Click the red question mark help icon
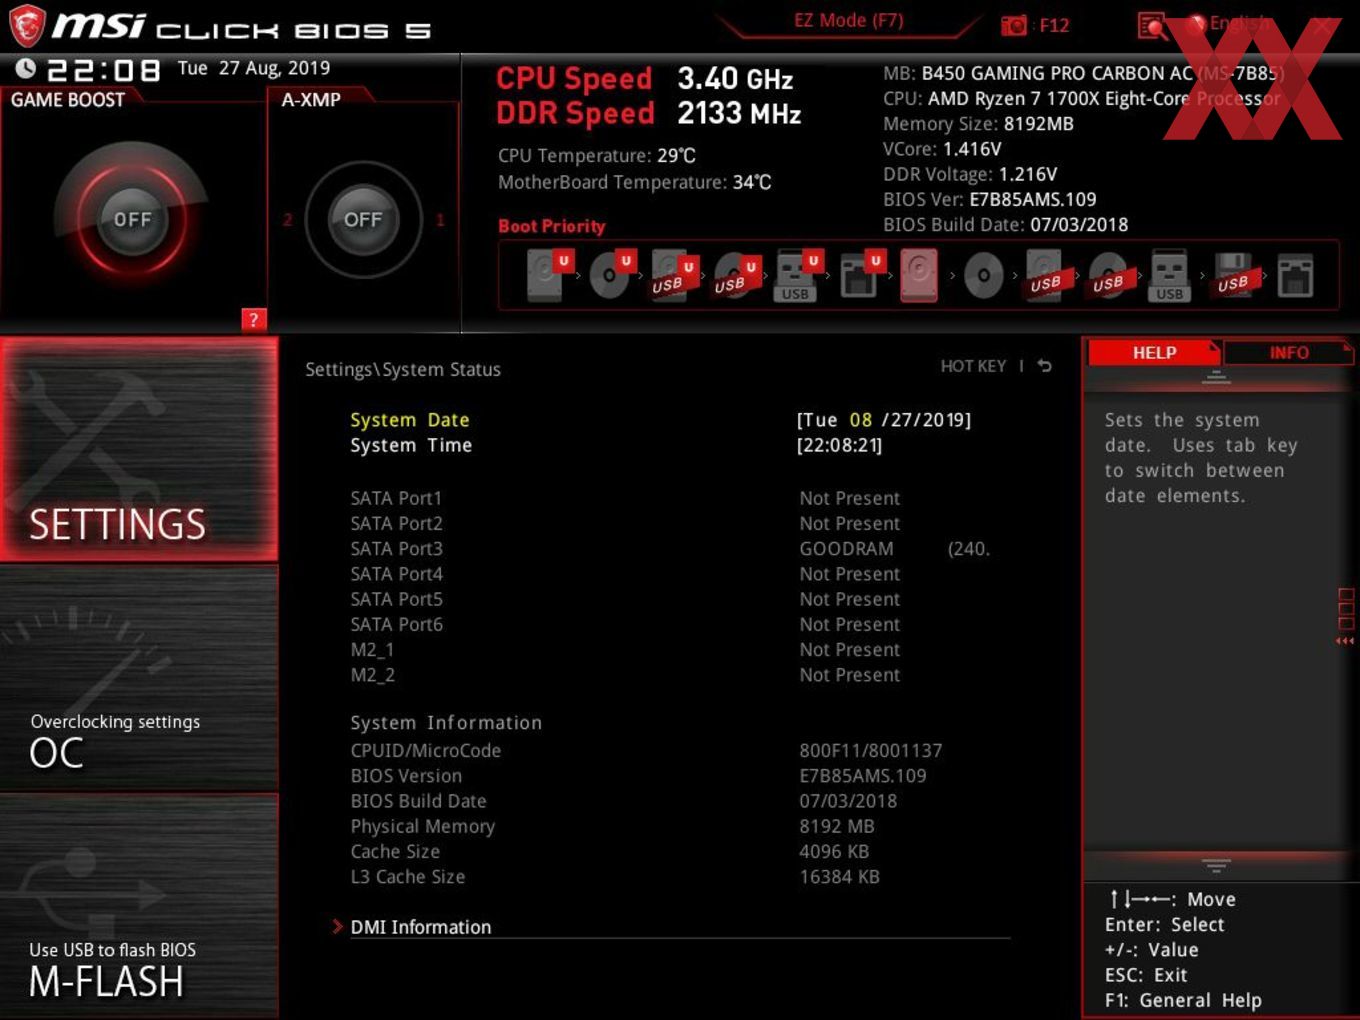The width and height of the screenshot is (1360, 1020). [x=253, y=319]
